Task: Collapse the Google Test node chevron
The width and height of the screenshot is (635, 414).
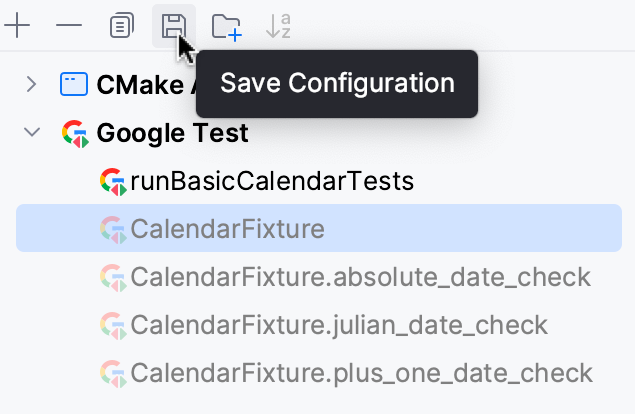Action: point(31,133)
